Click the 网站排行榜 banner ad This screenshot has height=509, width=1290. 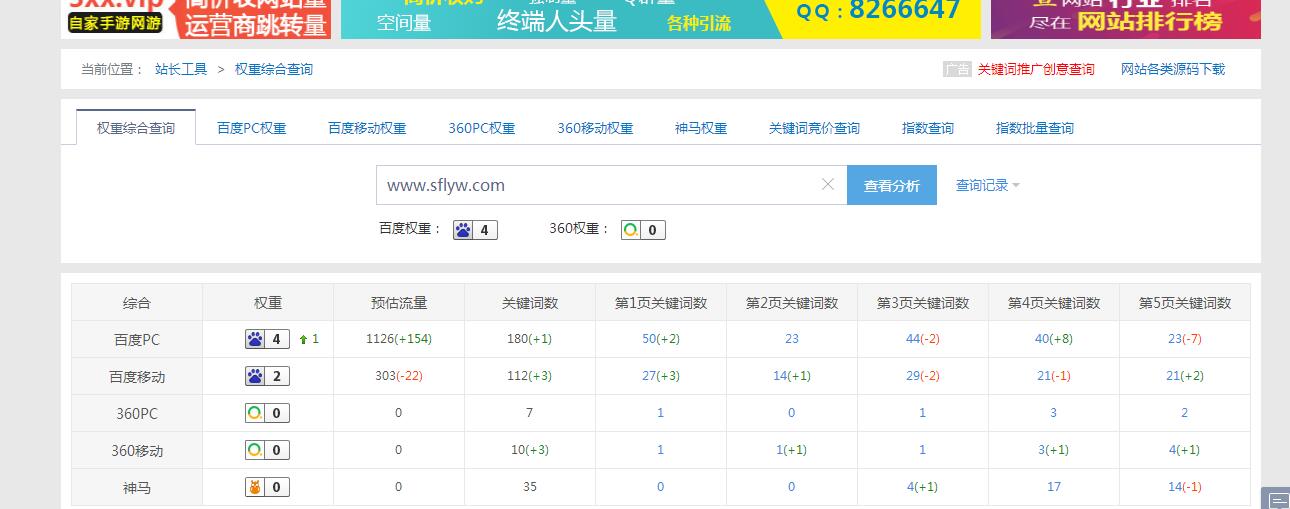(x=1126, y=19)
